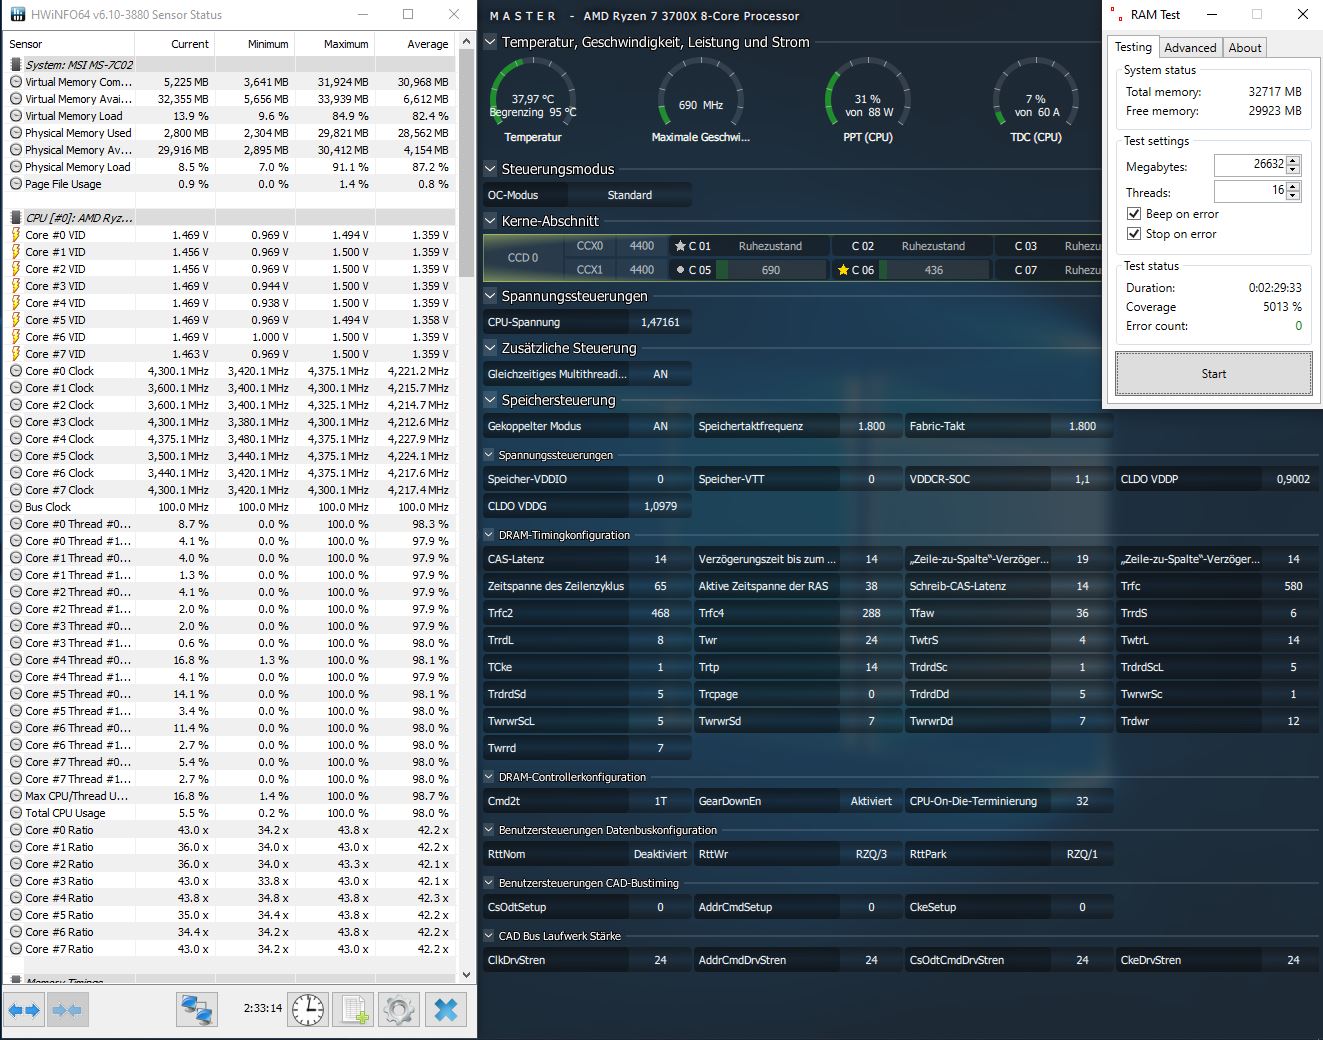Increase Megabytes value with up arrow
The width and height of the screenshot is (1323, 1040).
pos(1293,160)
